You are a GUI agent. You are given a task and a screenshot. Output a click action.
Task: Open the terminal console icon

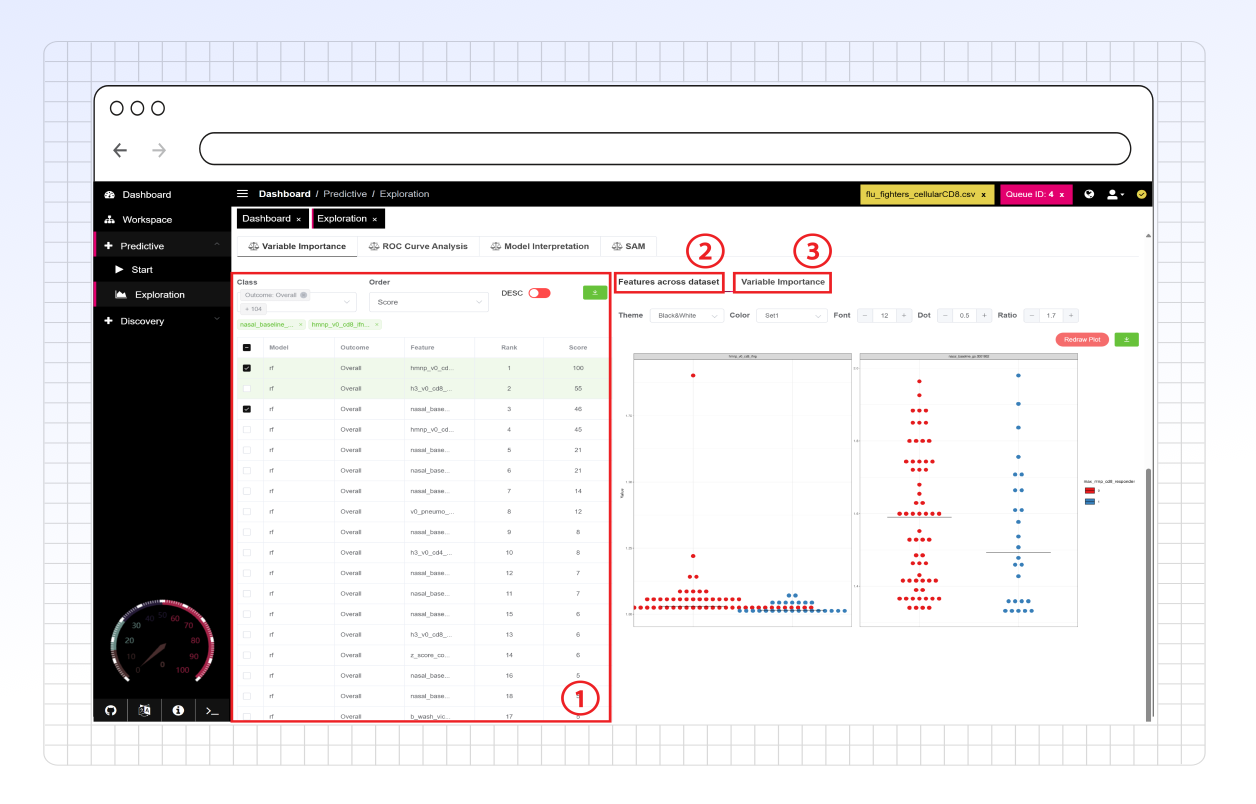(x=212, y=710)
